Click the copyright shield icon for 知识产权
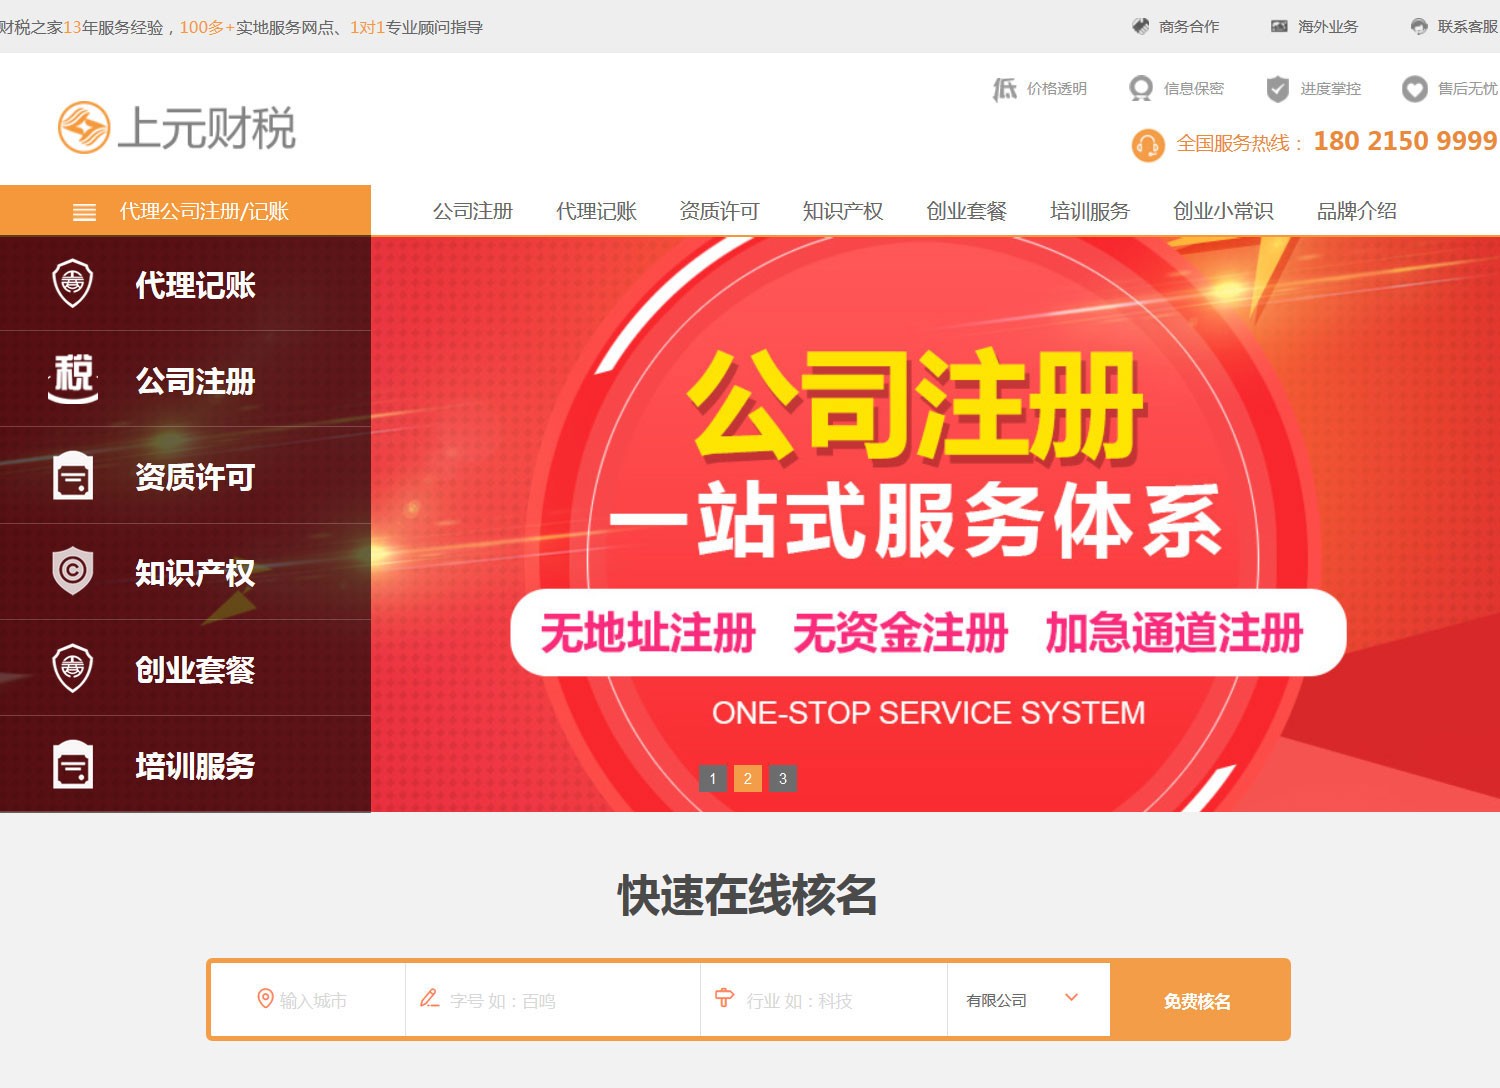The width and height of the screenshot is (1500, 1088). 73,571
